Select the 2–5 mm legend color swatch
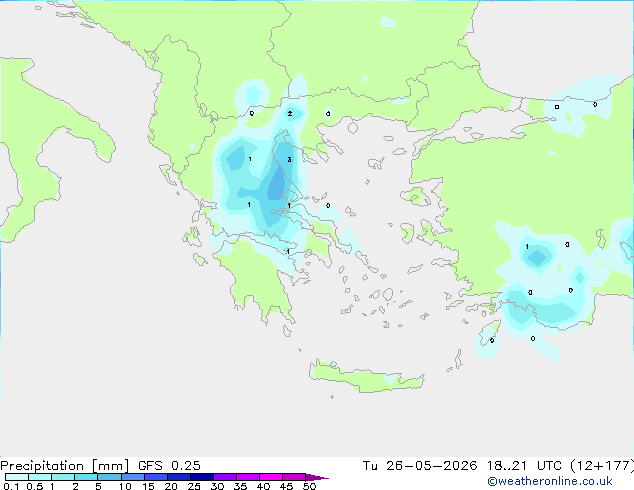 [86, 477]
